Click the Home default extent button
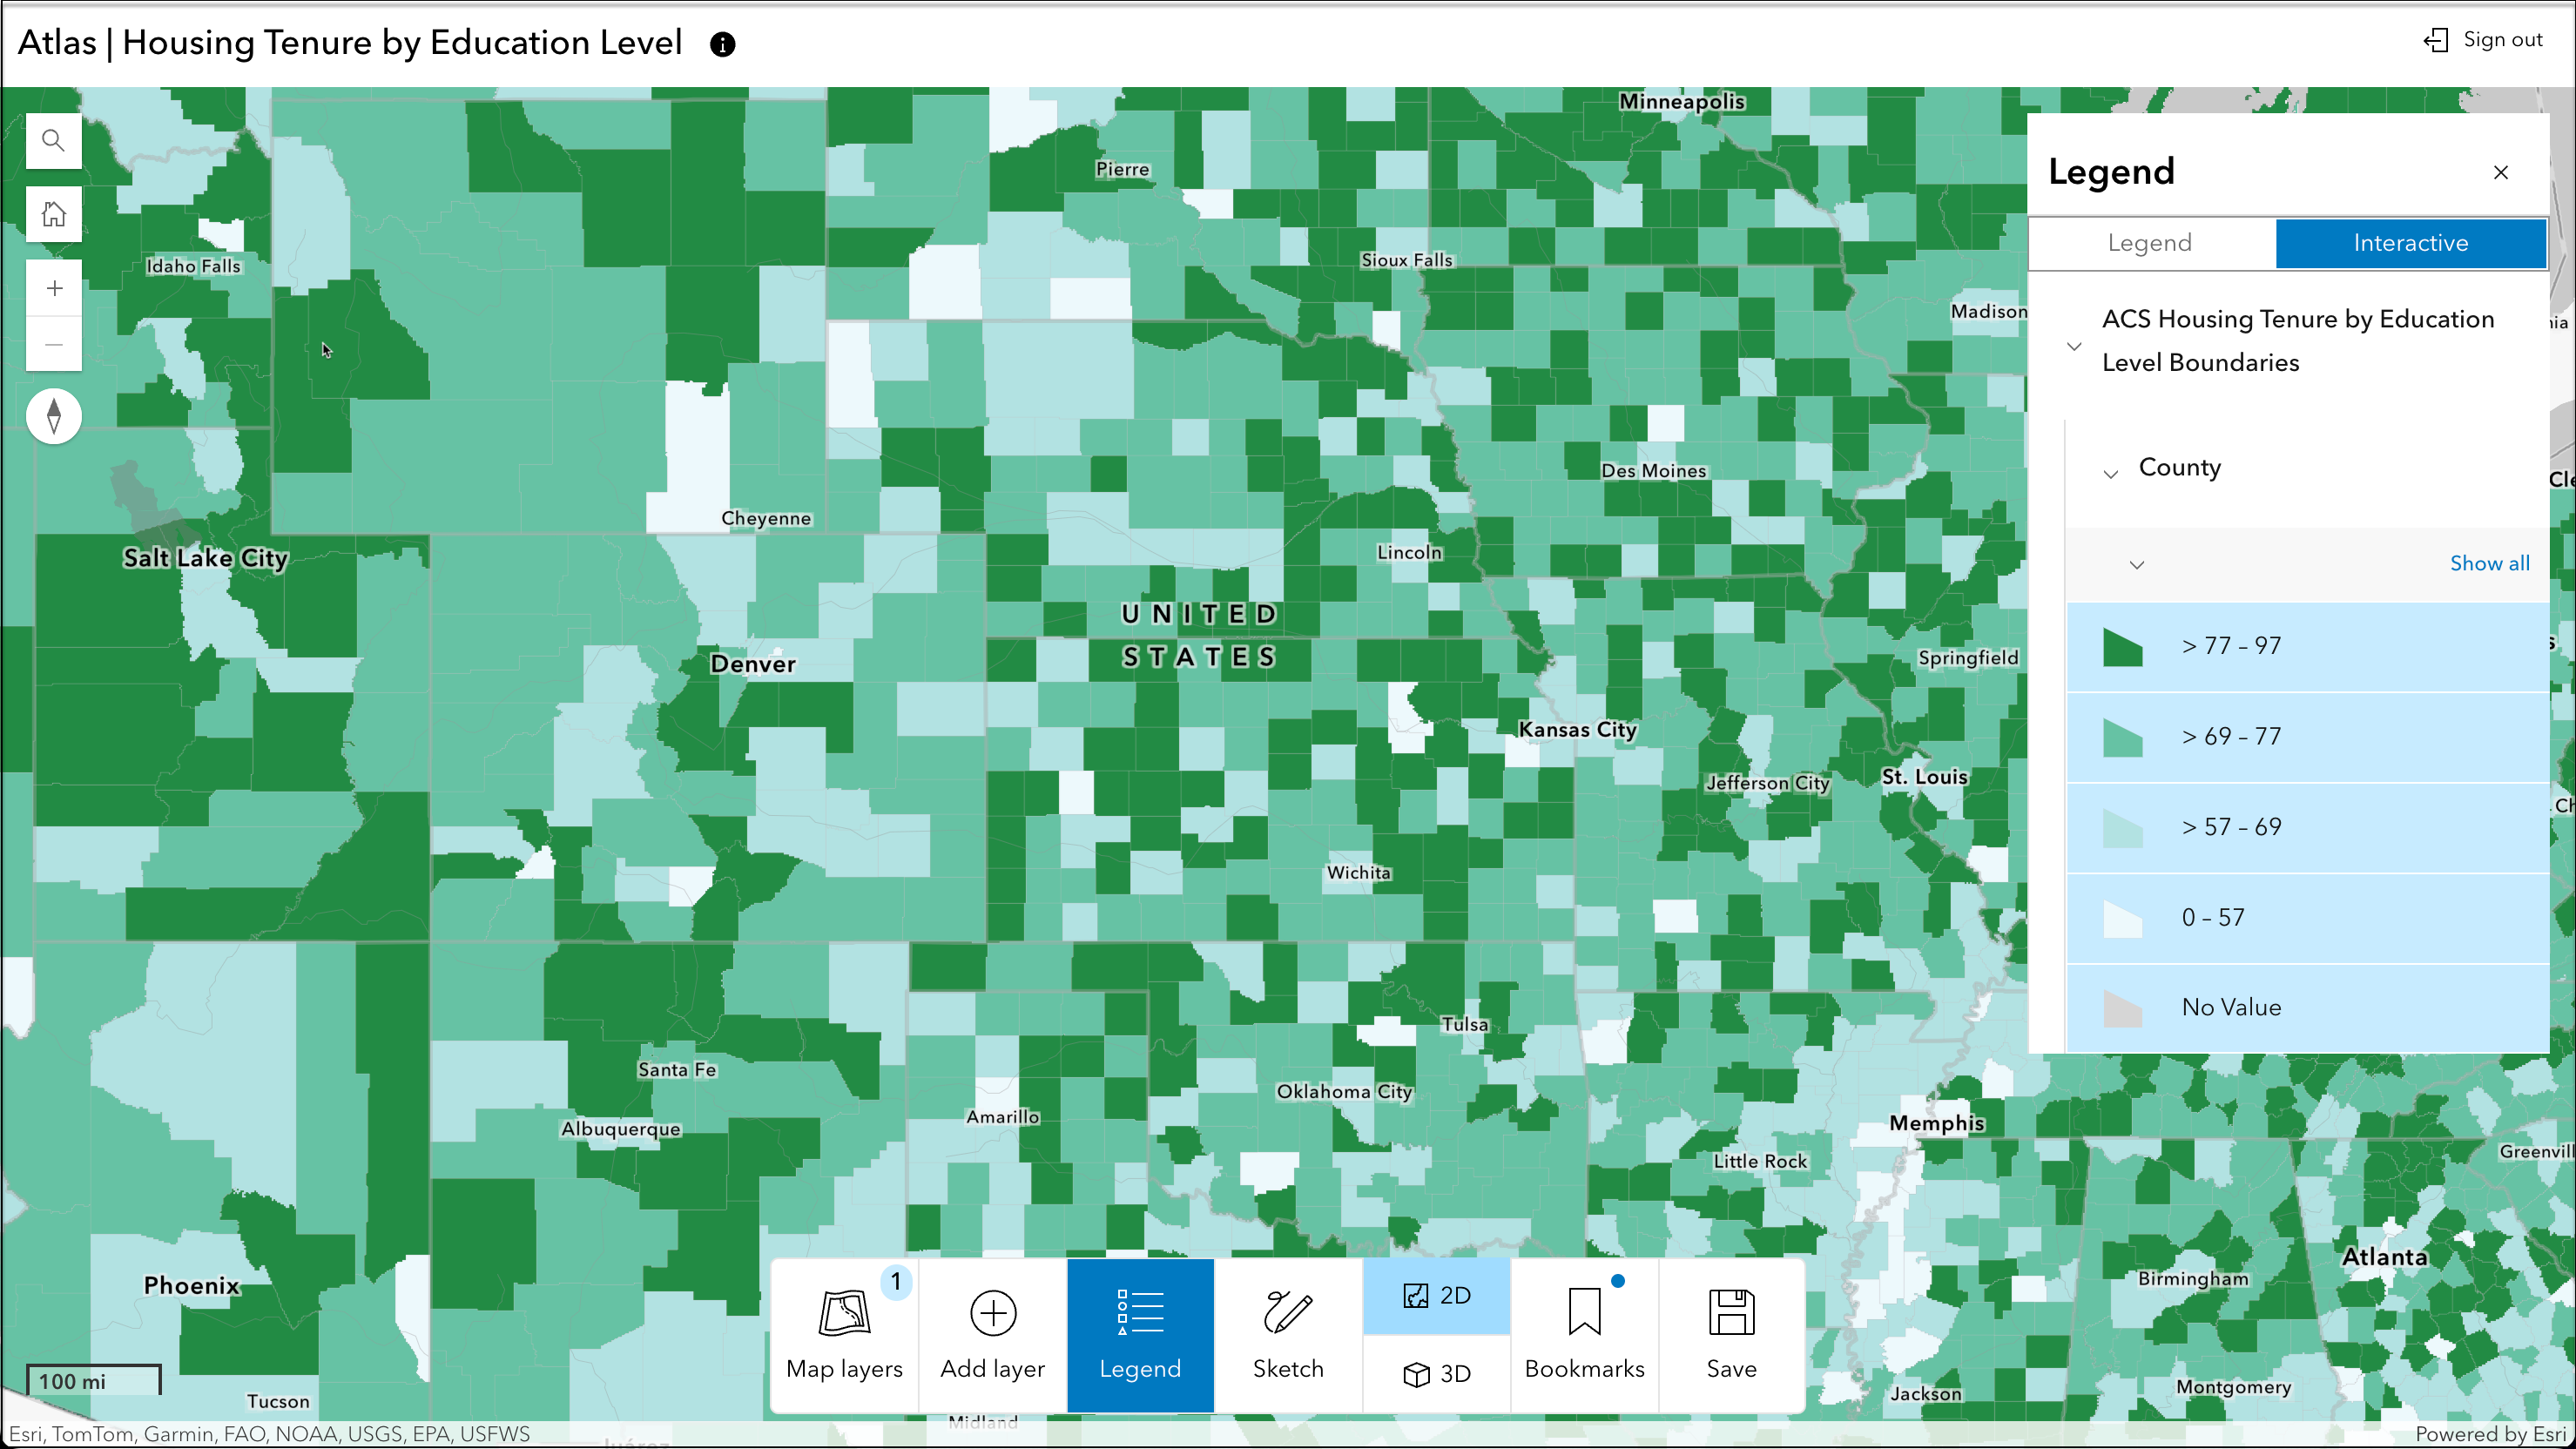Image resolution: width=2576 pixels, height=1449 pixels. [54, 214]
